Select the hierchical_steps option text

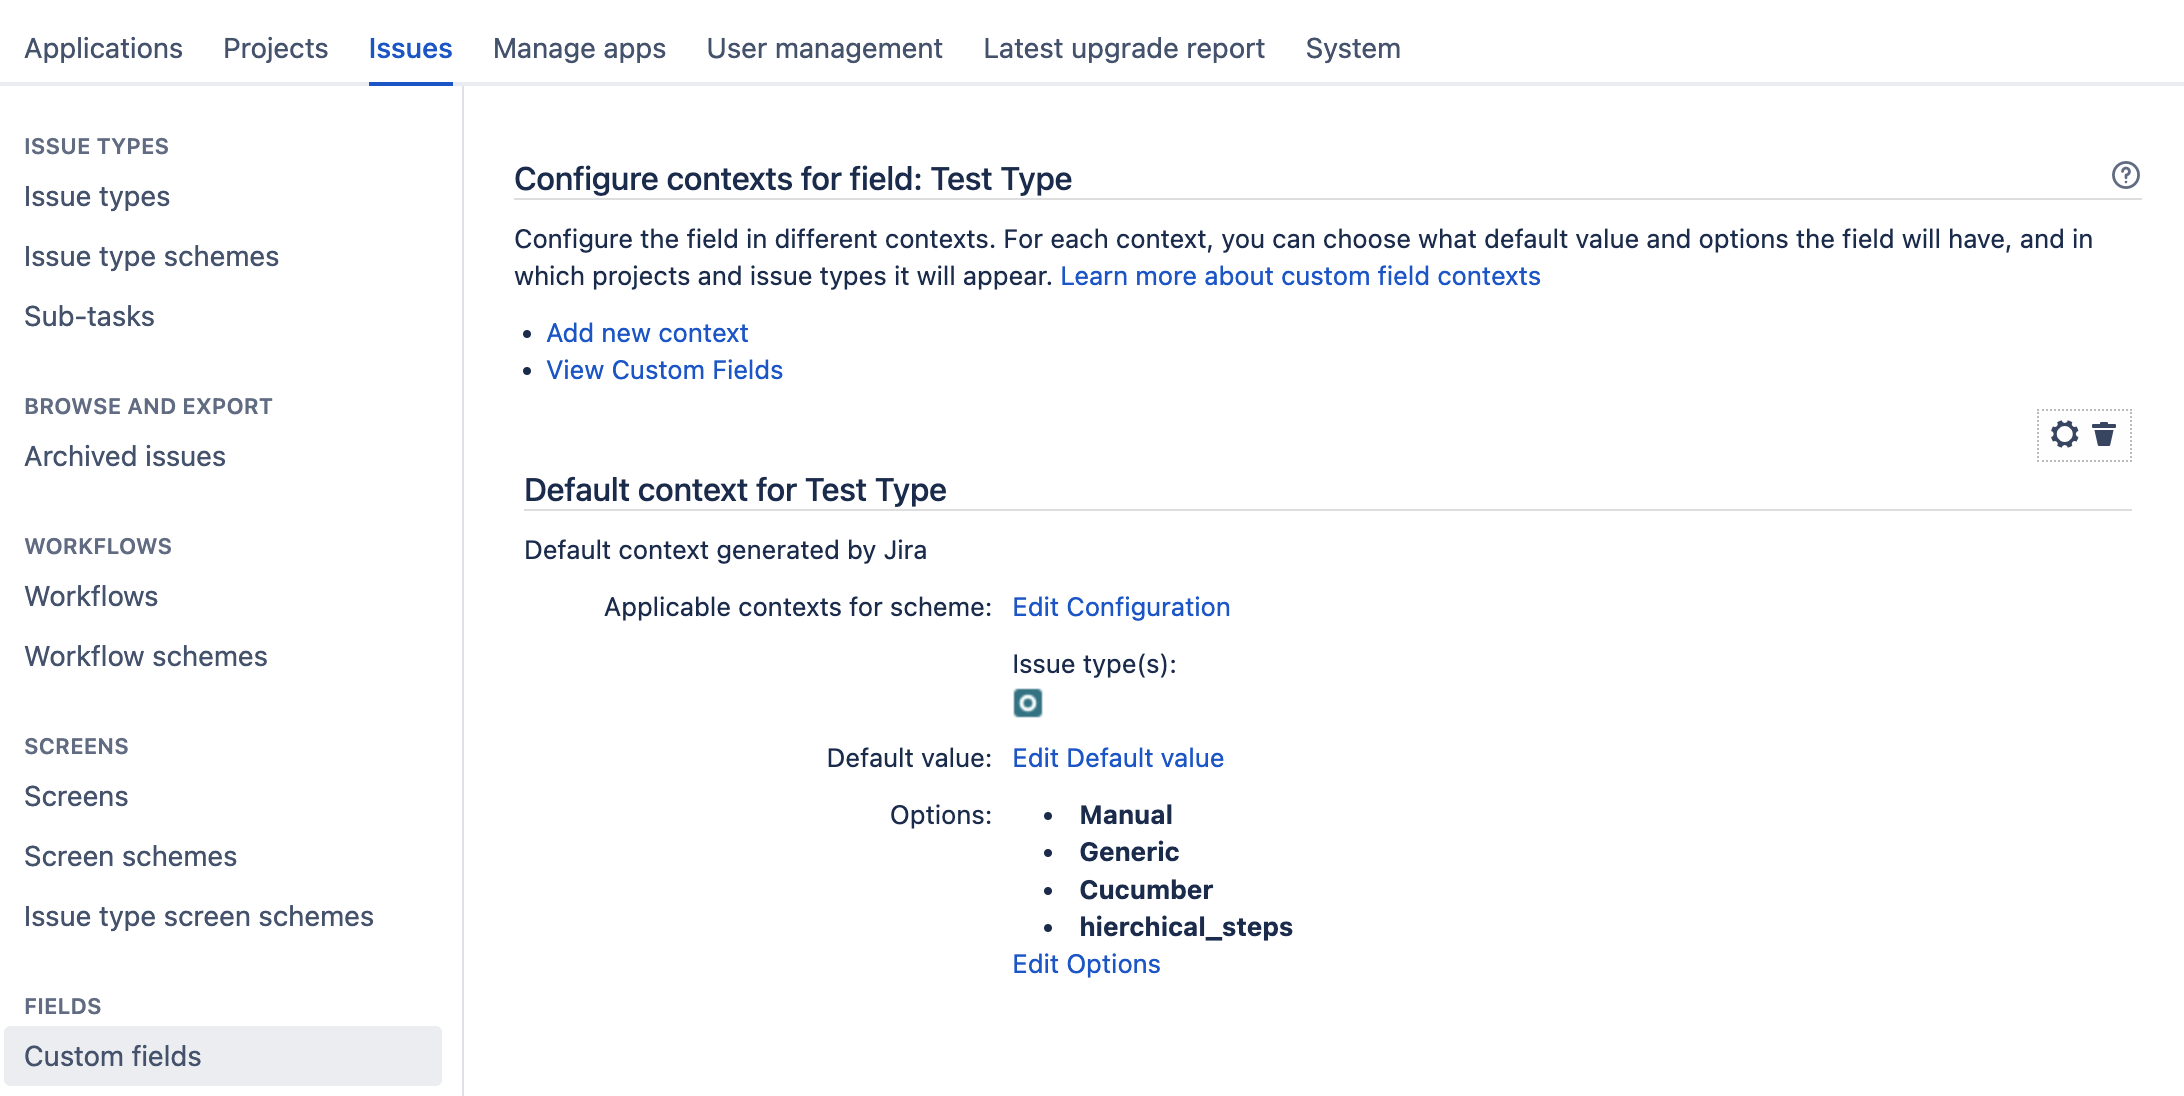(x=1186, y=927)
